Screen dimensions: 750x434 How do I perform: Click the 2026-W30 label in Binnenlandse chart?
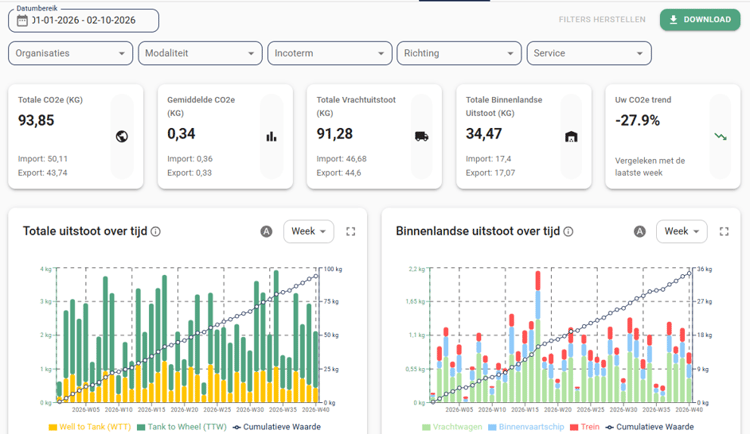coord(623,410)
